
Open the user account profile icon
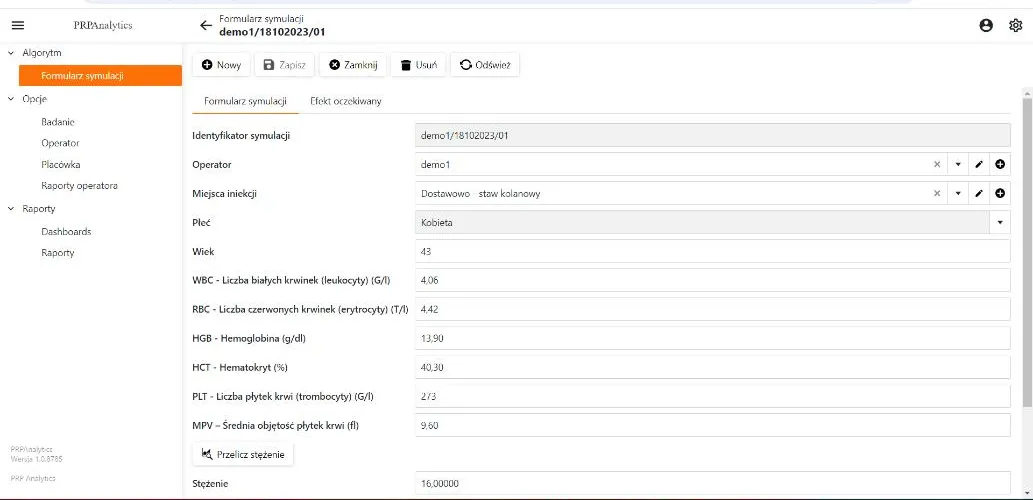pyautogui.click(x=986, y=26)
